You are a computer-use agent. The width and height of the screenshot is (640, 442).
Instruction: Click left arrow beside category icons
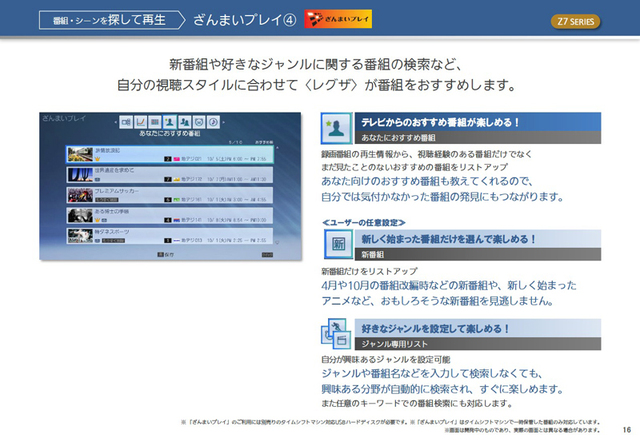click(x=116, y=122)
